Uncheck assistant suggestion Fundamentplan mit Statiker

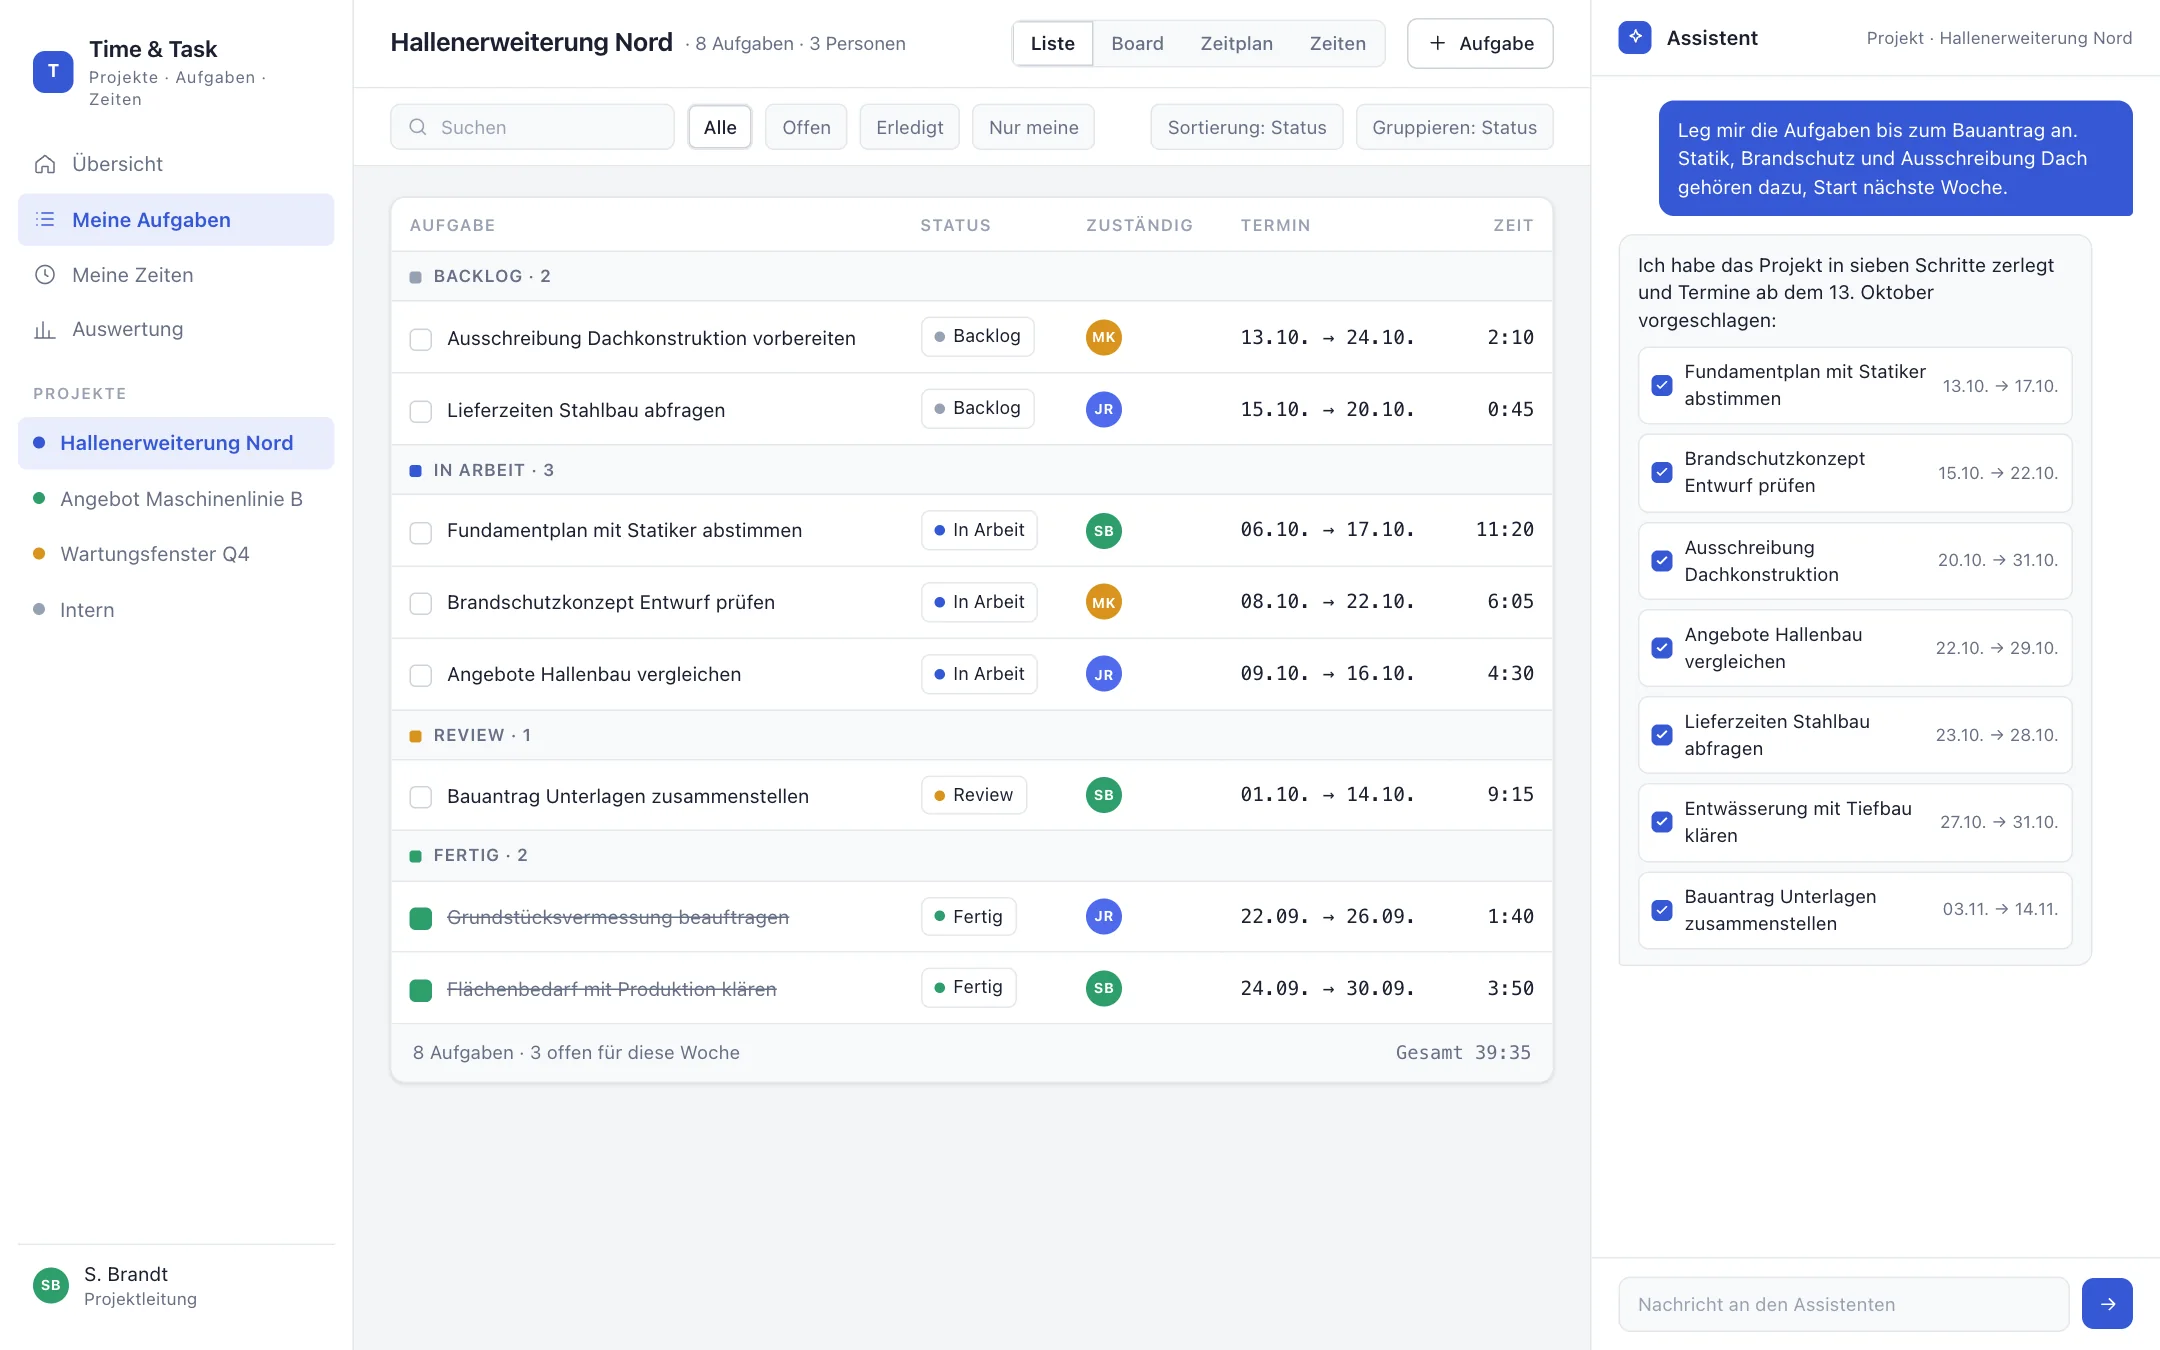1662,385
